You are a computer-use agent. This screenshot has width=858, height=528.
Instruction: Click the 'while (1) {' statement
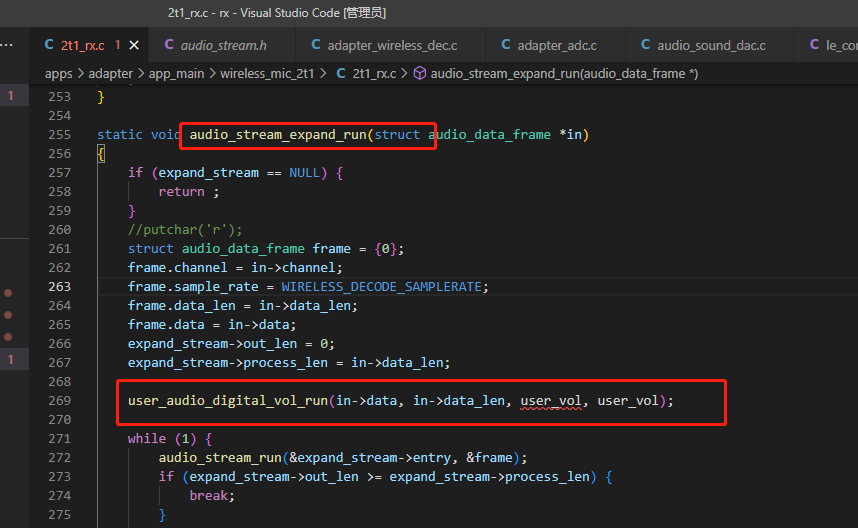170,439
